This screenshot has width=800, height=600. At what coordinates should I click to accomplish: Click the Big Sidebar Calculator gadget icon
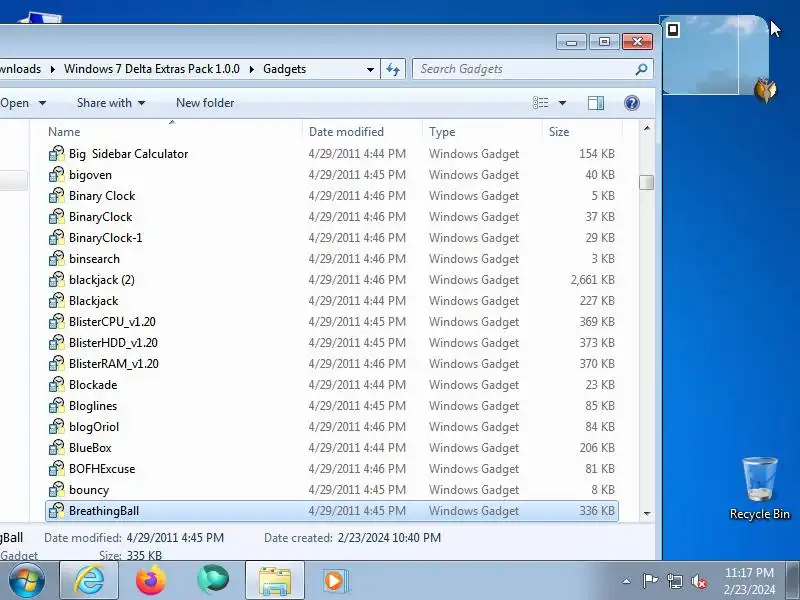[57, 154]
